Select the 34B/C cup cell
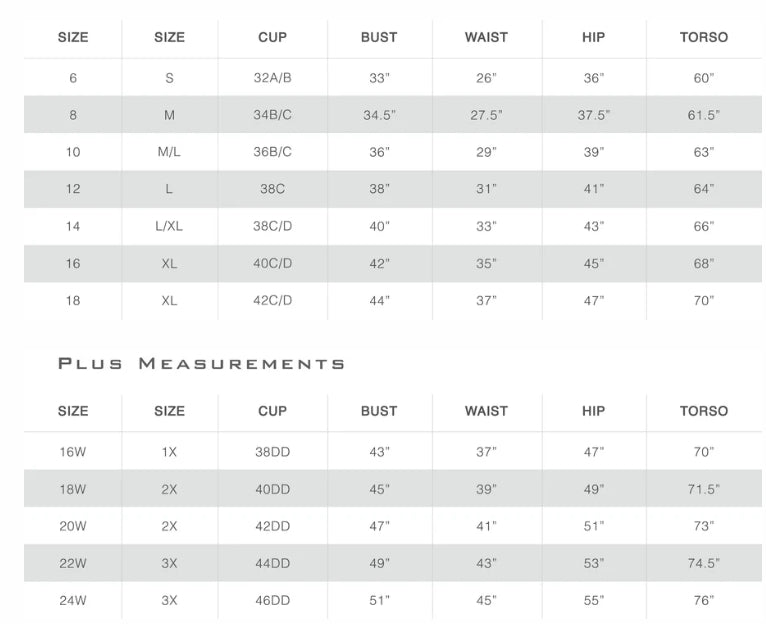766x624 pixels. pos(272,115)
